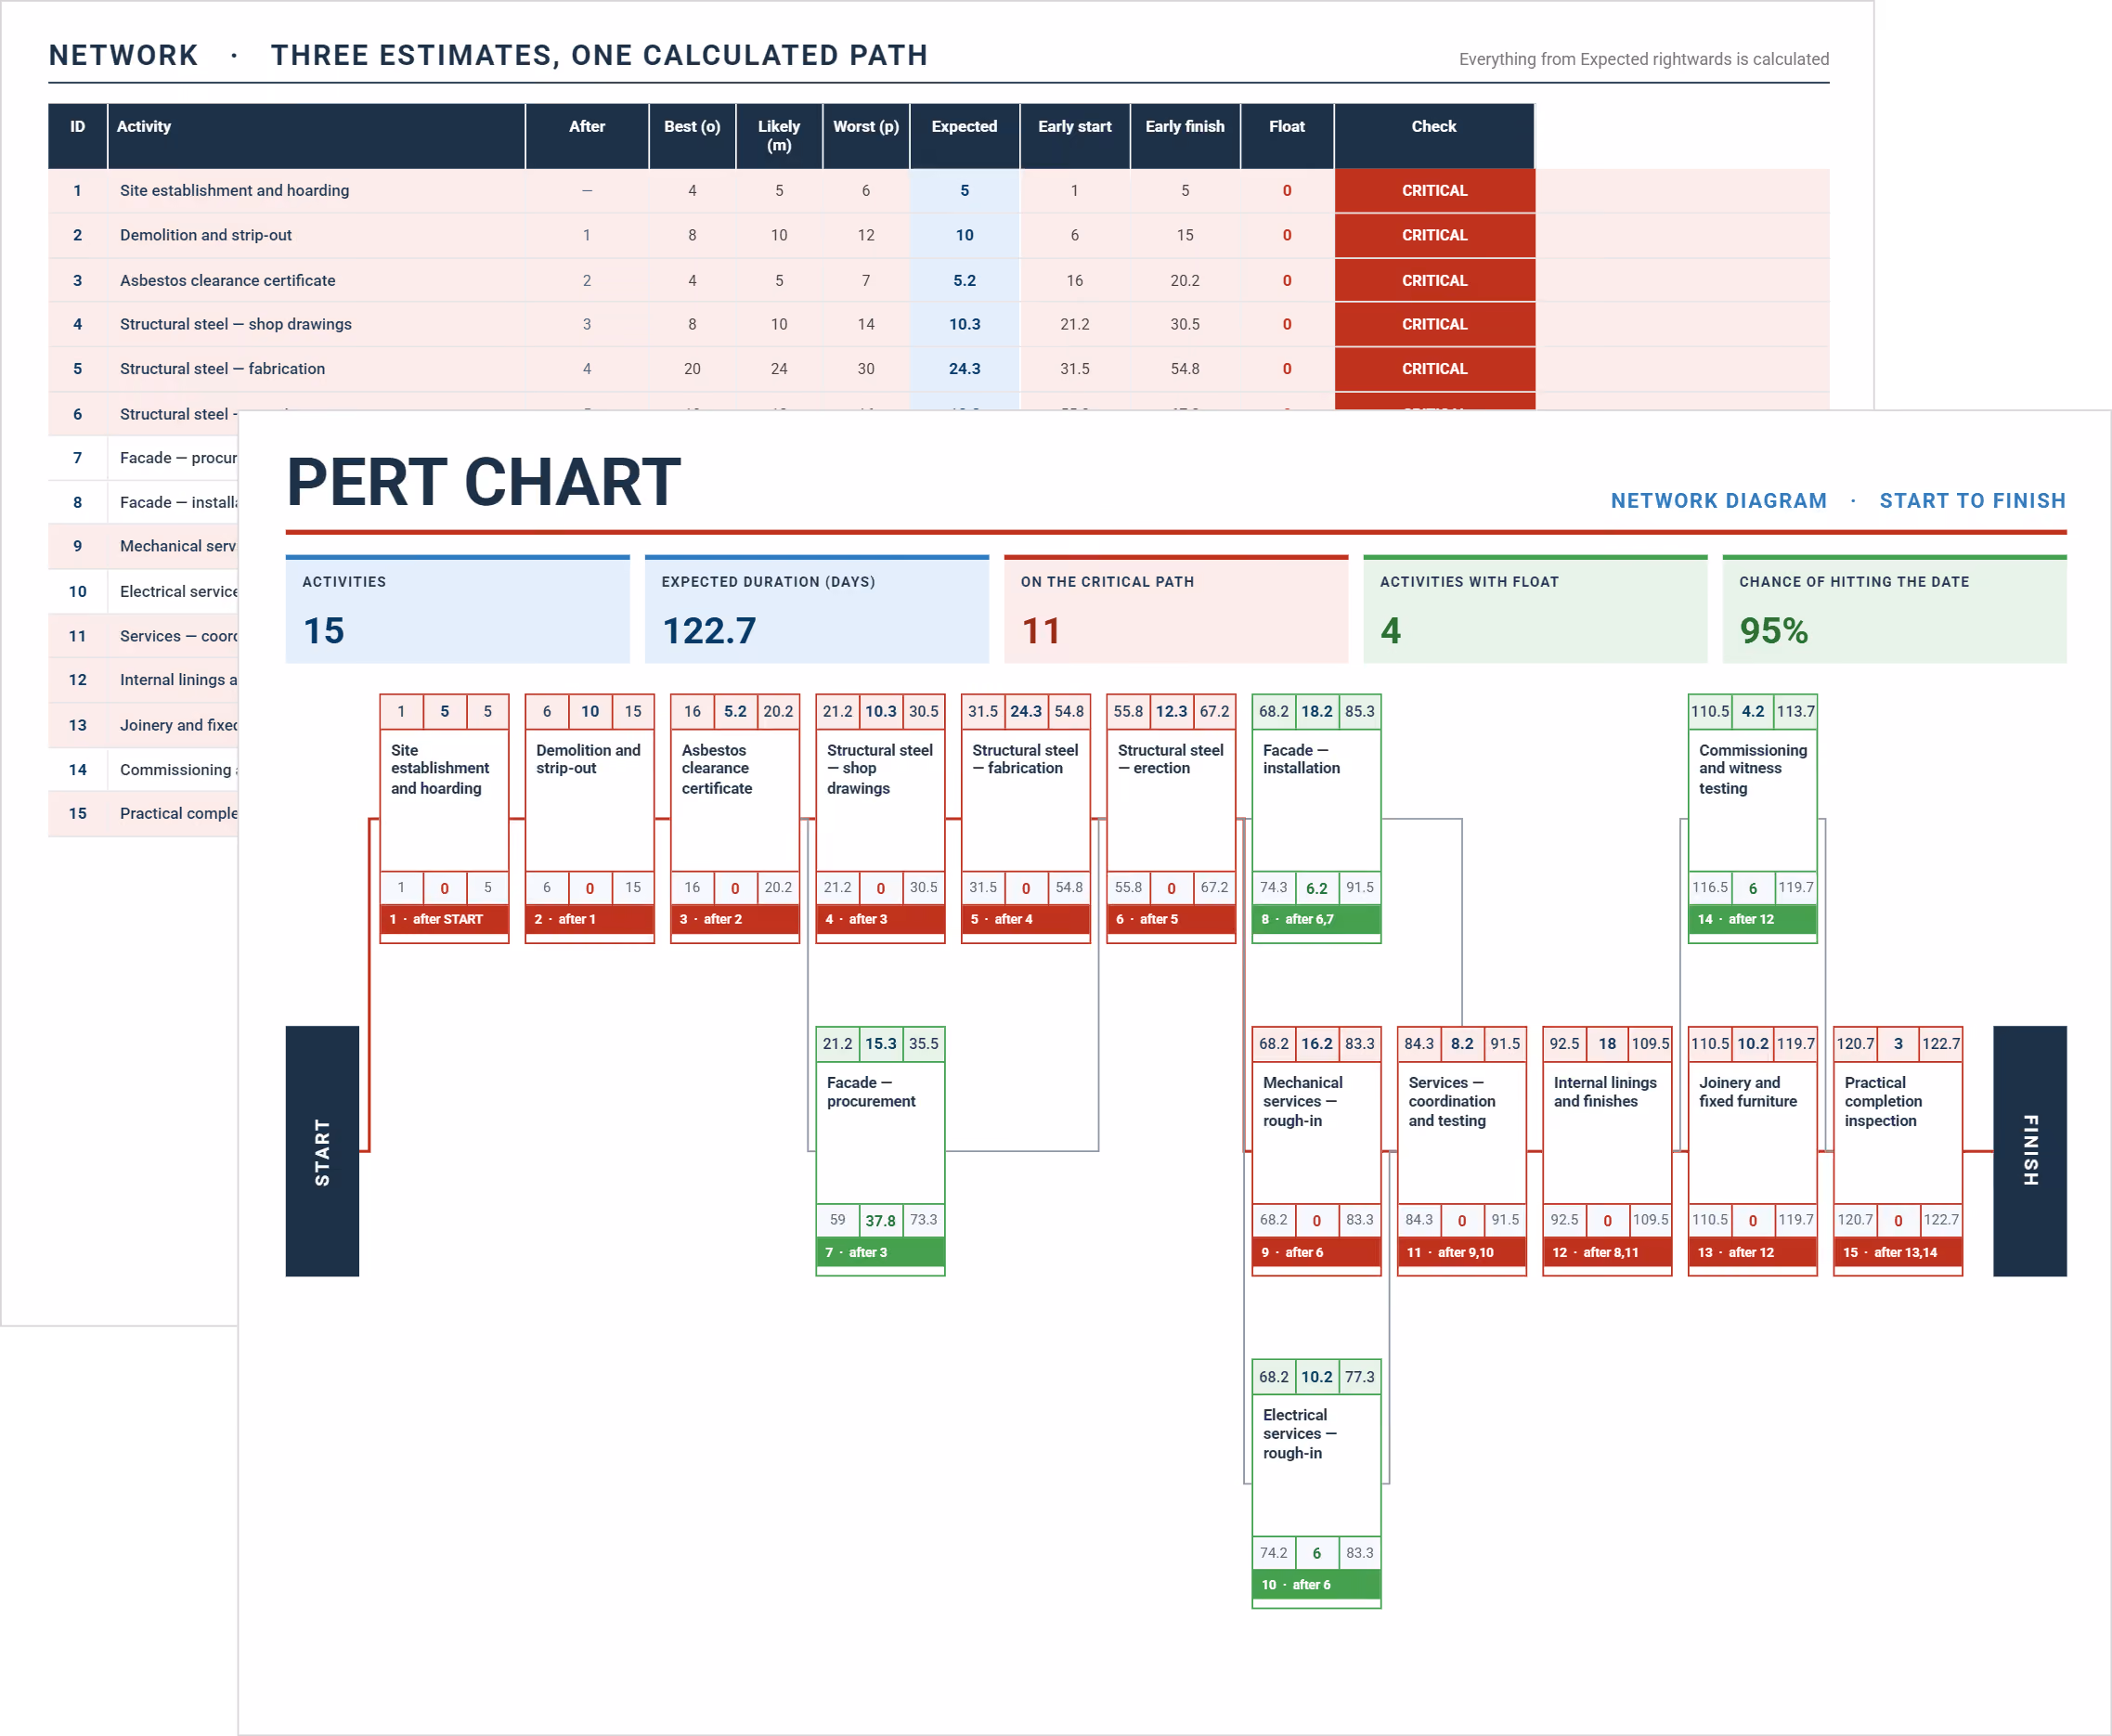Viewport: 2112px width, 1736px height.
Task: Click the Activity column header in Network table
Action: [x=316, y=136]
